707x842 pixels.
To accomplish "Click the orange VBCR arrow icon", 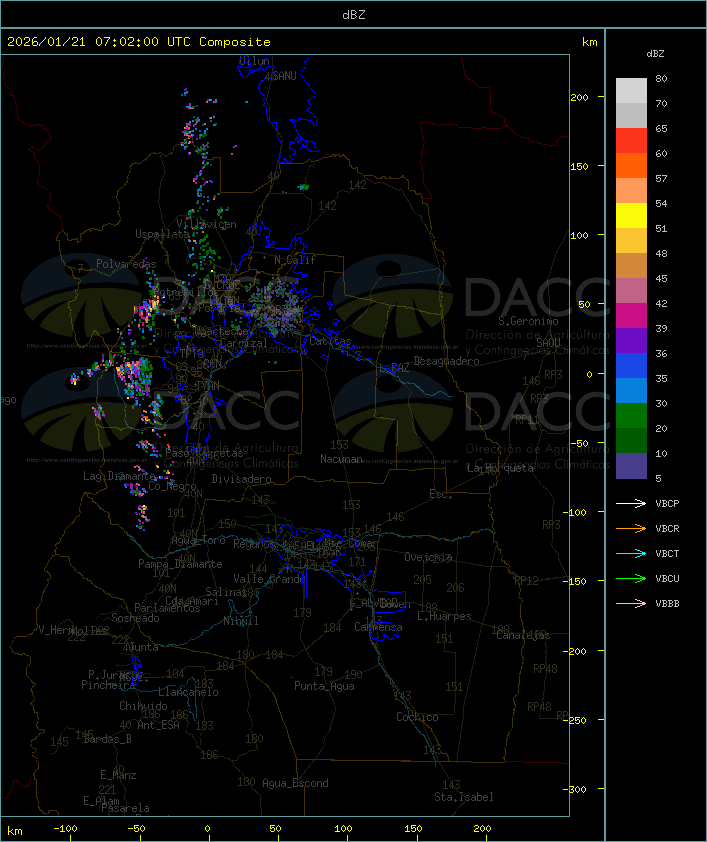I will [631, 528].
